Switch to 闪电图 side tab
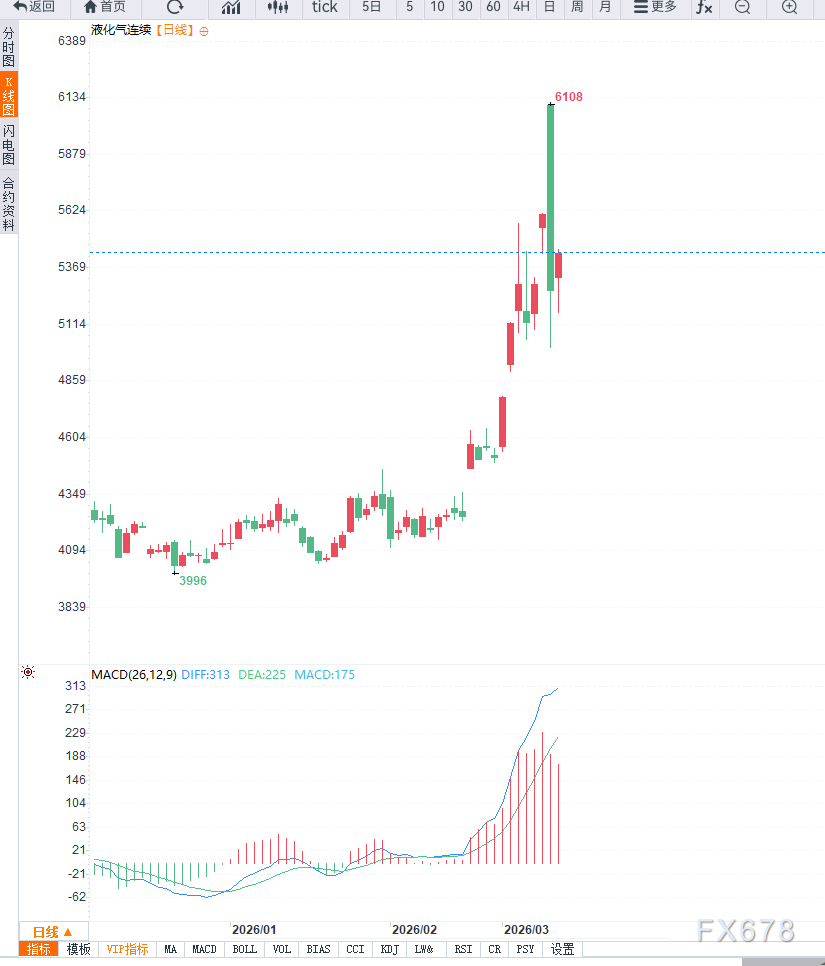The width and height of the screenshot is (825, 966). tap(9, 145)
